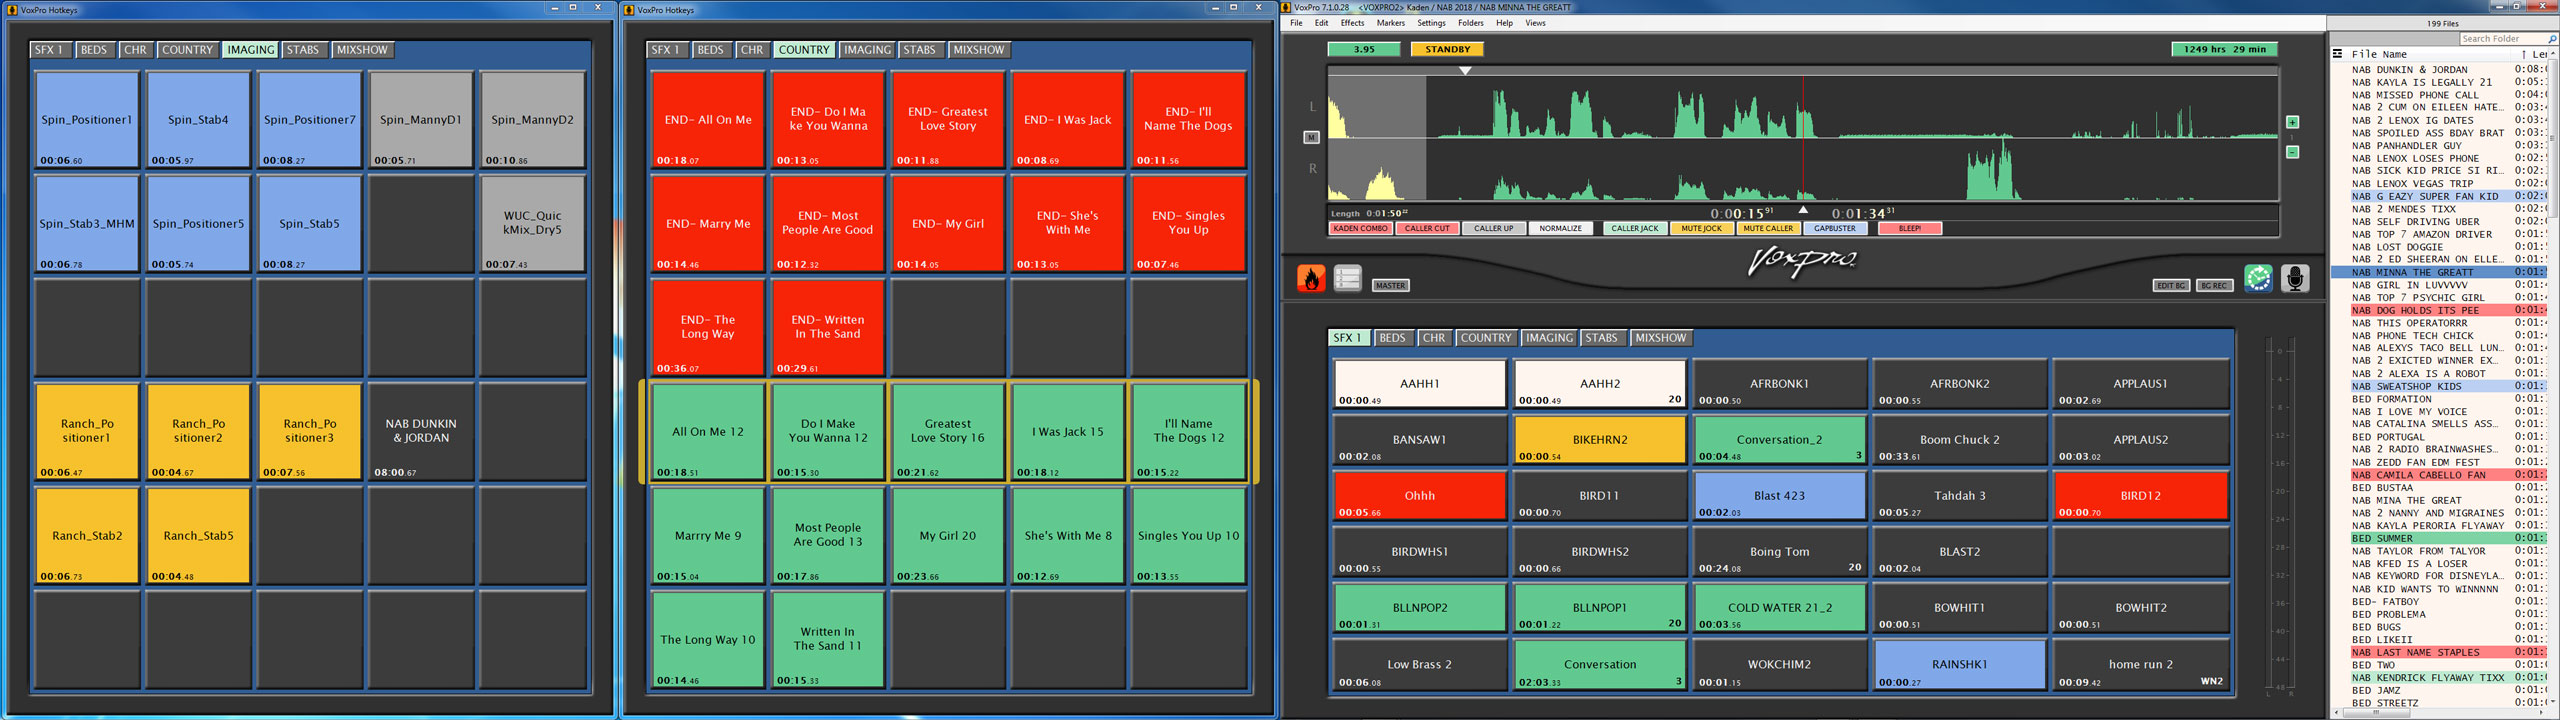Click the flame hotkeys icon in VoxPro
2560x720 pixels.
1311,278
